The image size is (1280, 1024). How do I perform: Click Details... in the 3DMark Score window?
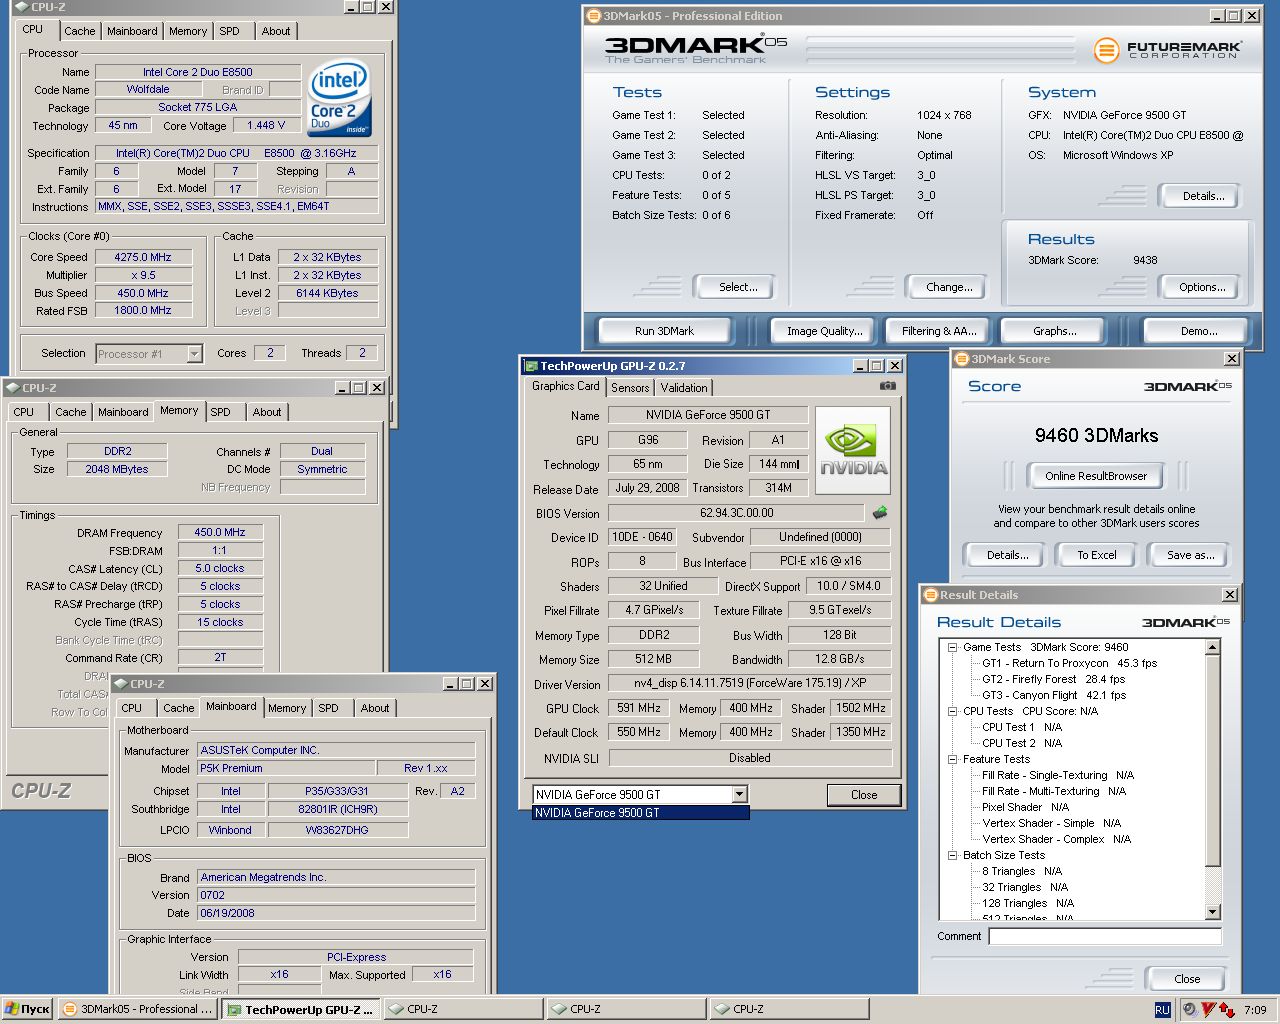pyautogui.click(x=1007, y=555)
